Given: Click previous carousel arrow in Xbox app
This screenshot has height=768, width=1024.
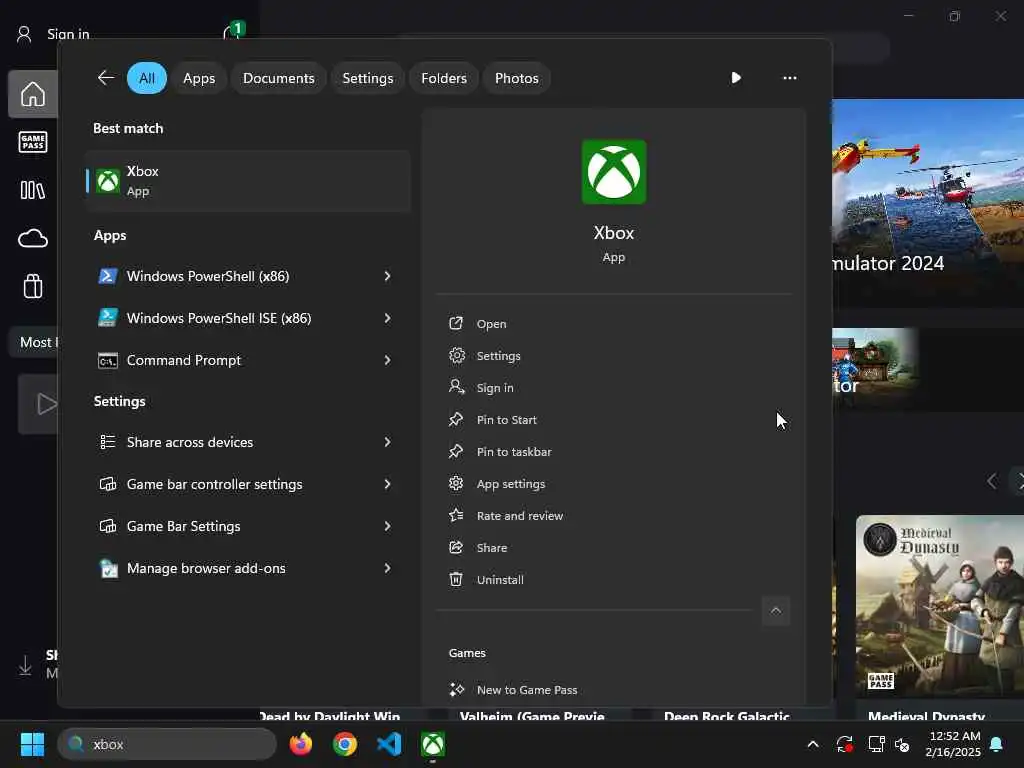Looking at the screenshot, I should click(x=991, y=481).
